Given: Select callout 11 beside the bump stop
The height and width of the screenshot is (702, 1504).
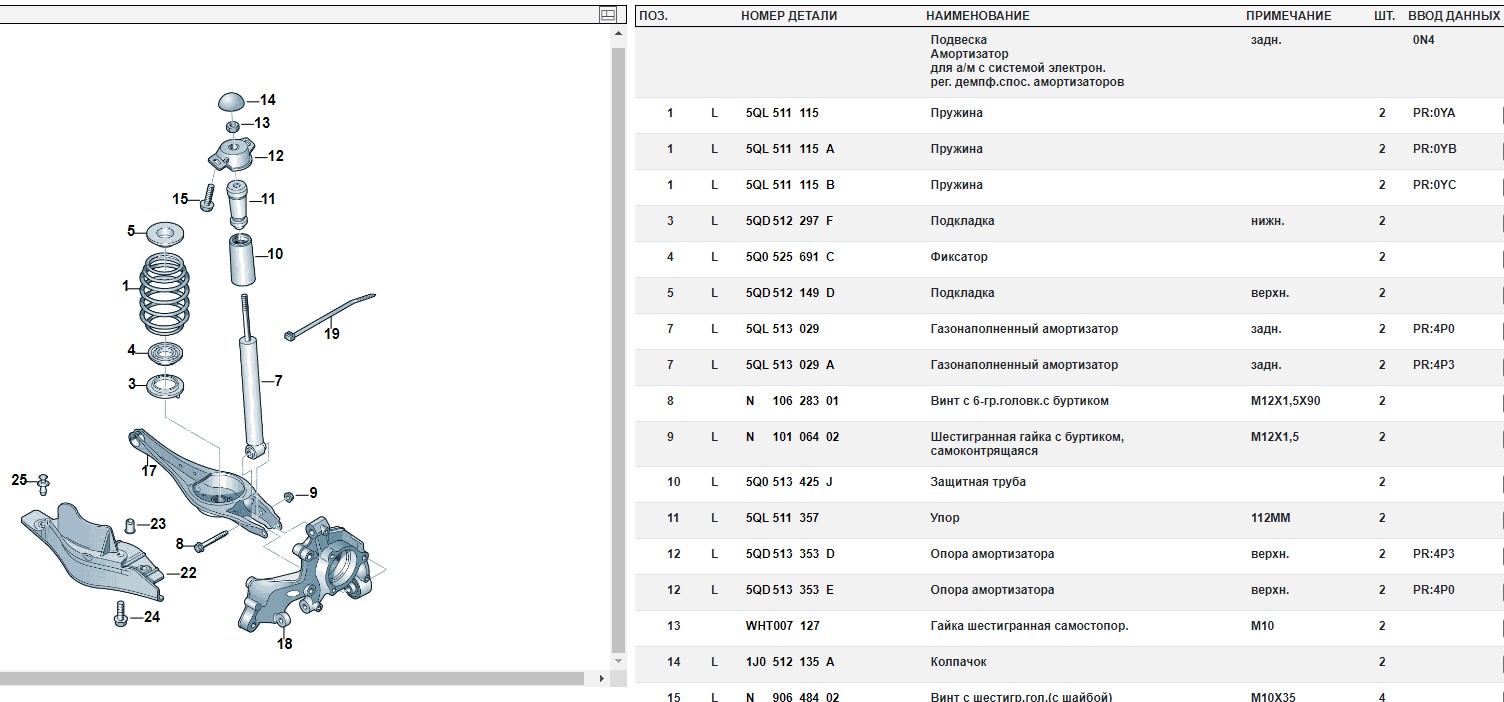Looking at the screenshot, I should (267, 199).
